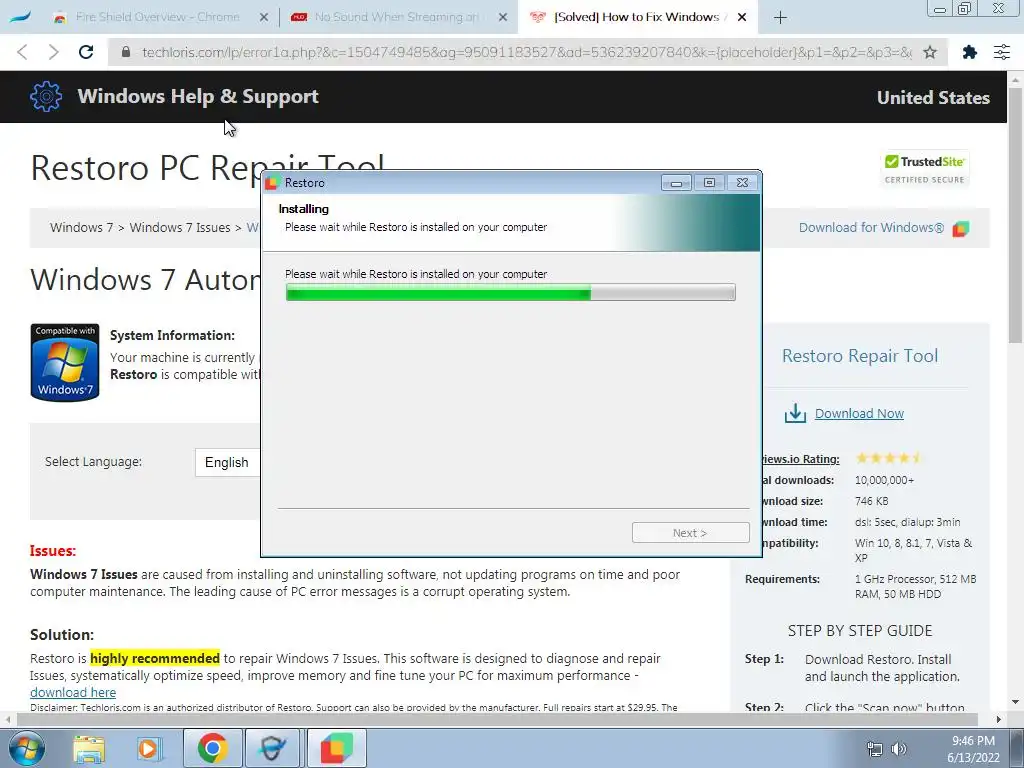This screenshot has height=768, width=1024.
Task: Click the 10,000,000+ downloads value
Action: (x=884, y=480)
